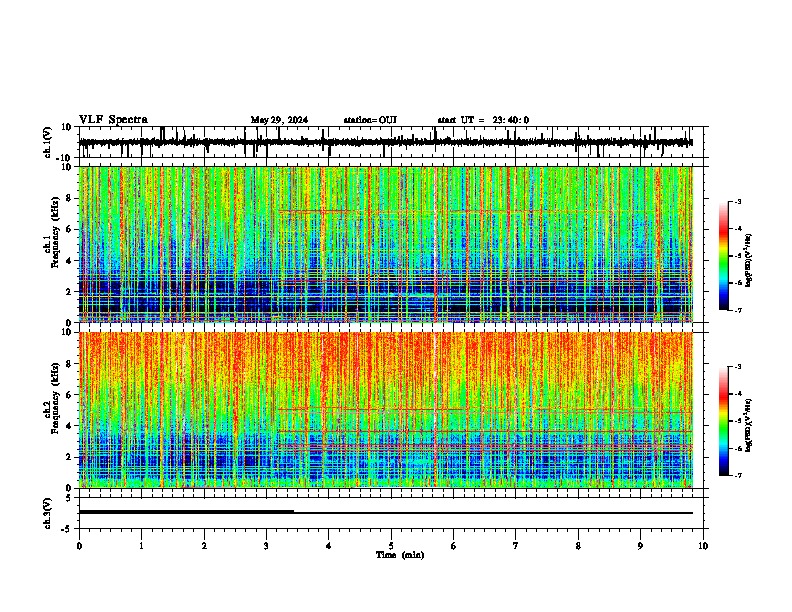Click time-axis tick label "7"
792x612 pixels.
coord(516,546)
